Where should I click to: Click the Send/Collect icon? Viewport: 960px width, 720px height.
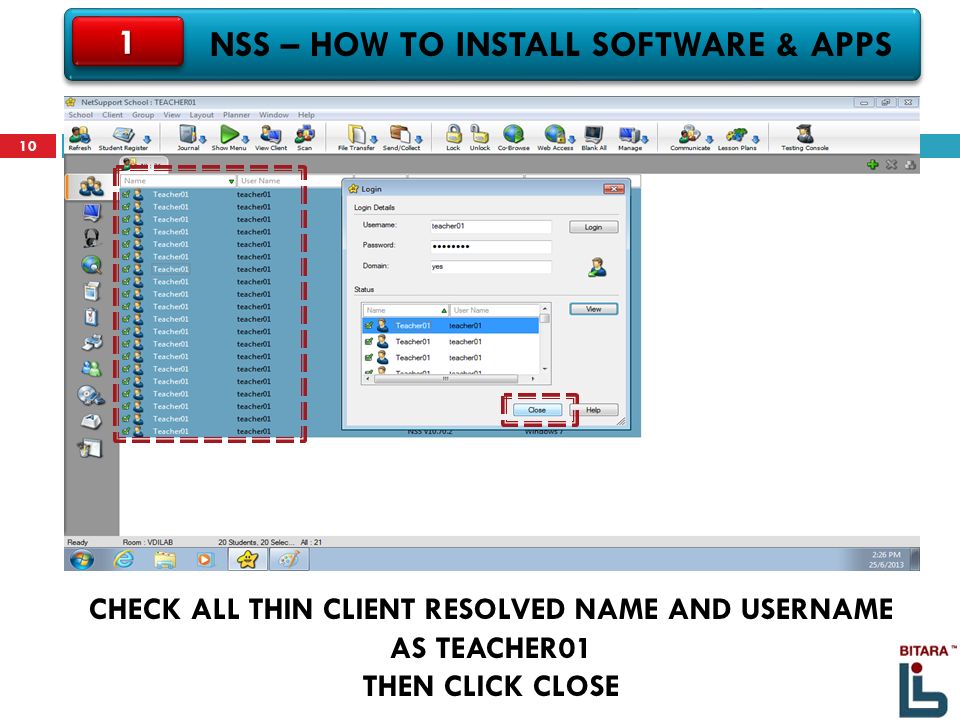point(401,138)
